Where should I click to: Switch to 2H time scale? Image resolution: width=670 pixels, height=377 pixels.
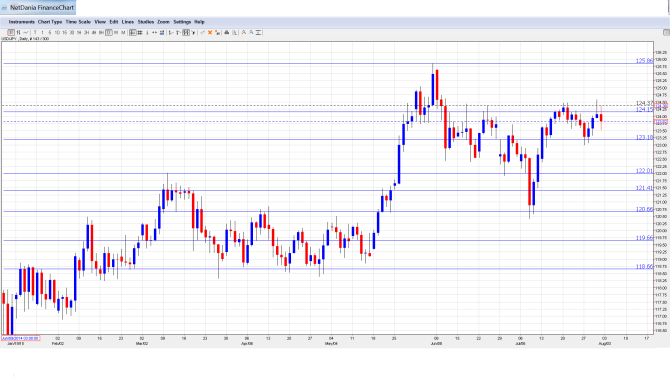click(x=86, y=32)
